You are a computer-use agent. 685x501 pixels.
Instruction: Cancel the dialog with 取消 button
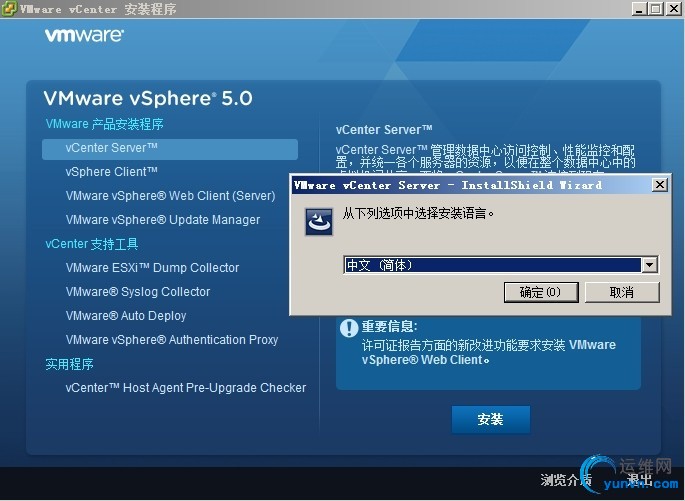click(622, 292)
